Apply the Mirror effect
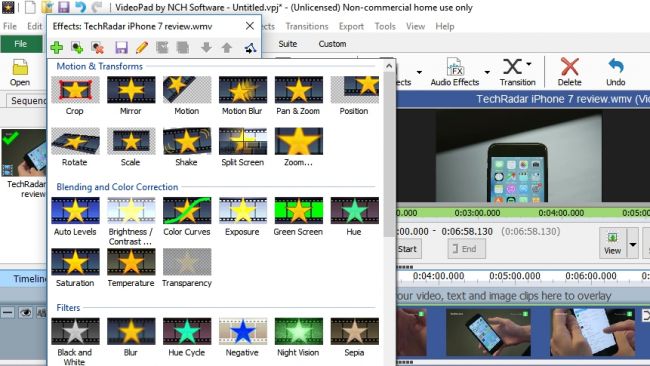The height and width of the screenshot is (366, 650). click(131, 96)
